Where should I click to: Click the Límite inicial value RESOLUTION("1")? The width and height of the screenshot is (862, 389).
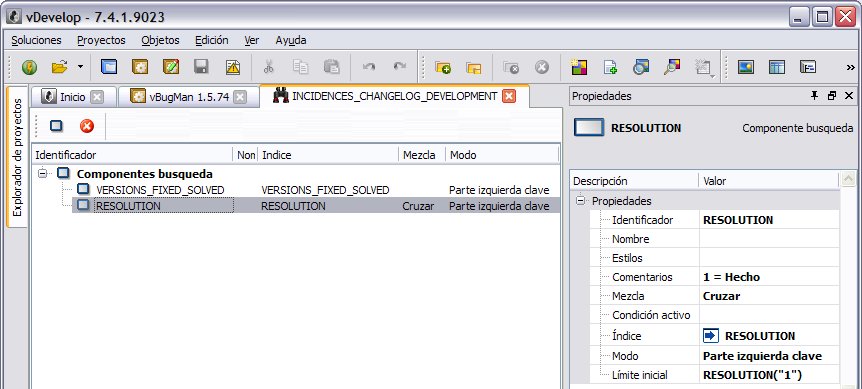click(x=769, y=375)
